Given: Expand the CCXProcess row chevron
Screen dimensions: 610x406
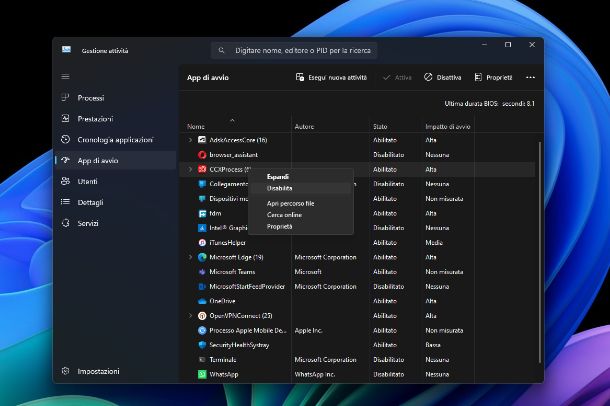Looking at the screenshot, I should pyautogui.click(x=190, y=169).
